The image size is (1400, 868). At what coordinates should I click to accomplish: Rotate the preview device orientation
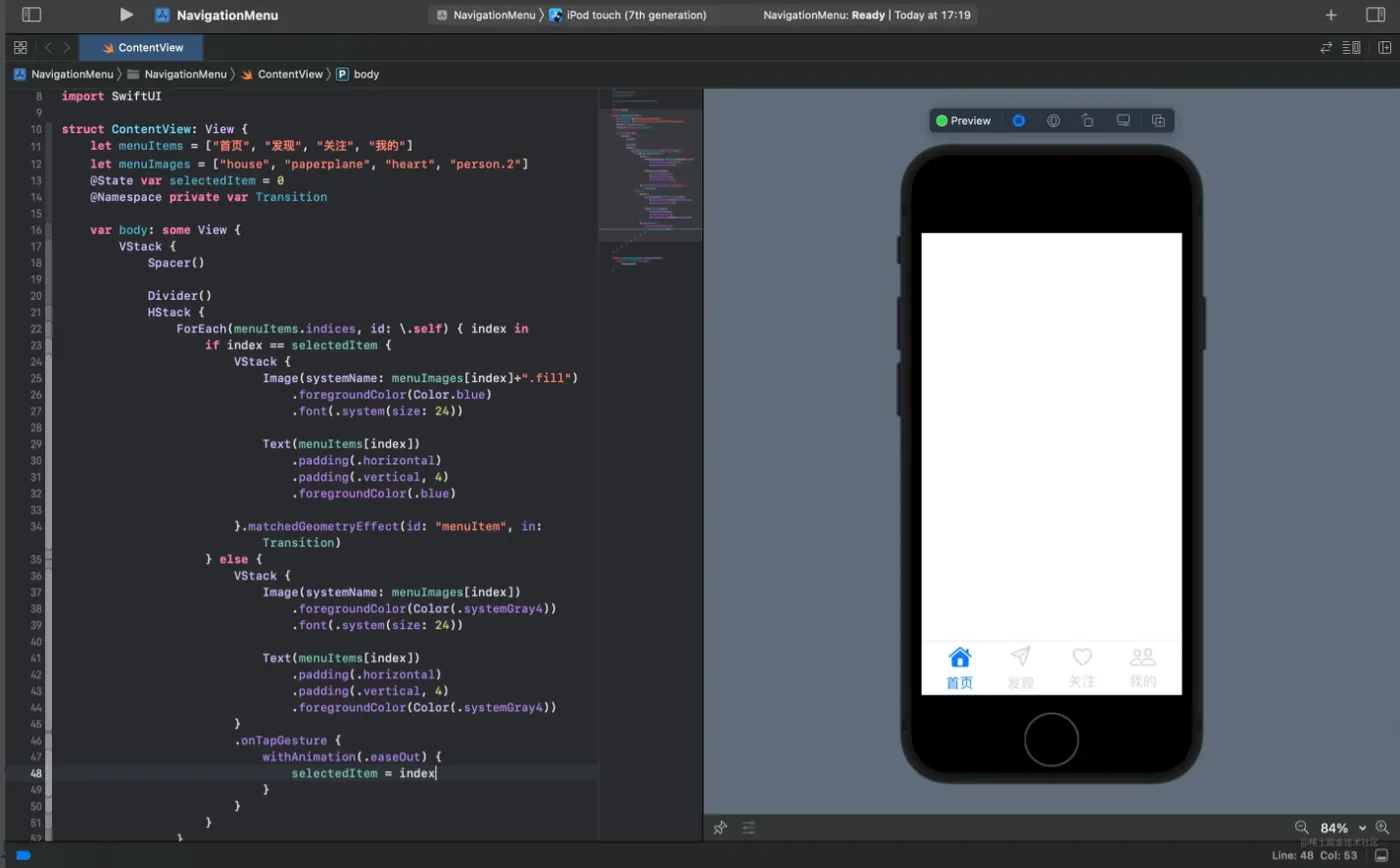[x=1088, y=121]
